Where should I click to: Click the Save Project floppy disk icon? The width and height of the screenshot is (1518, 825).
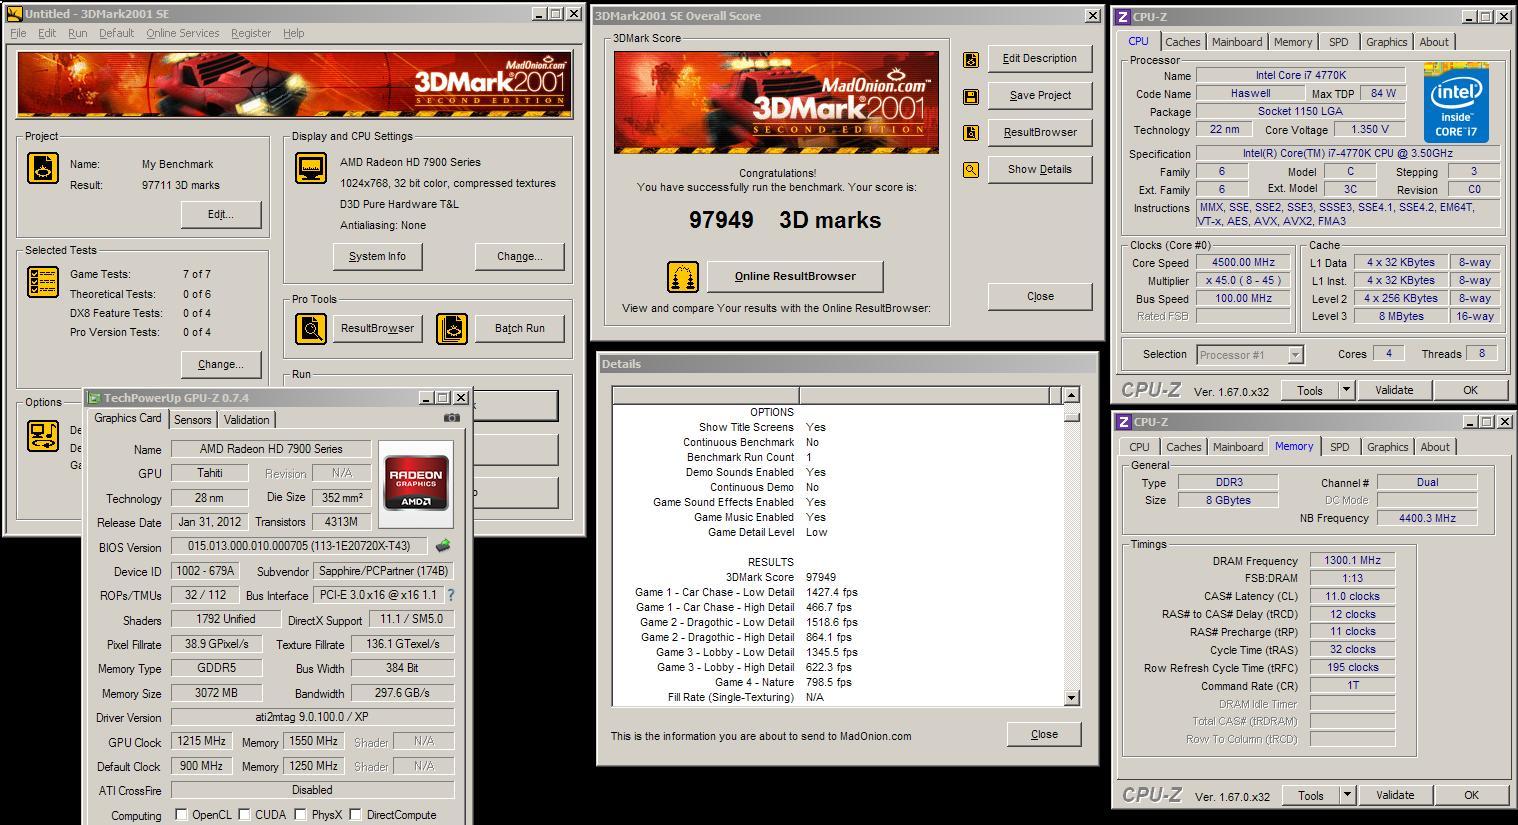click(970, 96)
